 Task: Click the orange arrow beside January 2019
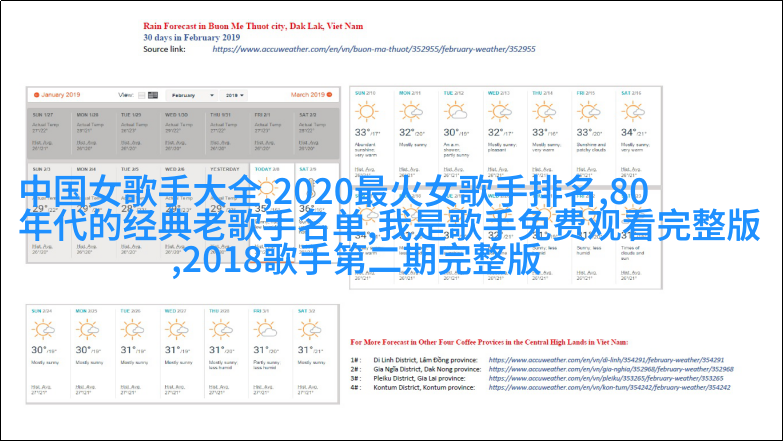(x=36, y=94)
